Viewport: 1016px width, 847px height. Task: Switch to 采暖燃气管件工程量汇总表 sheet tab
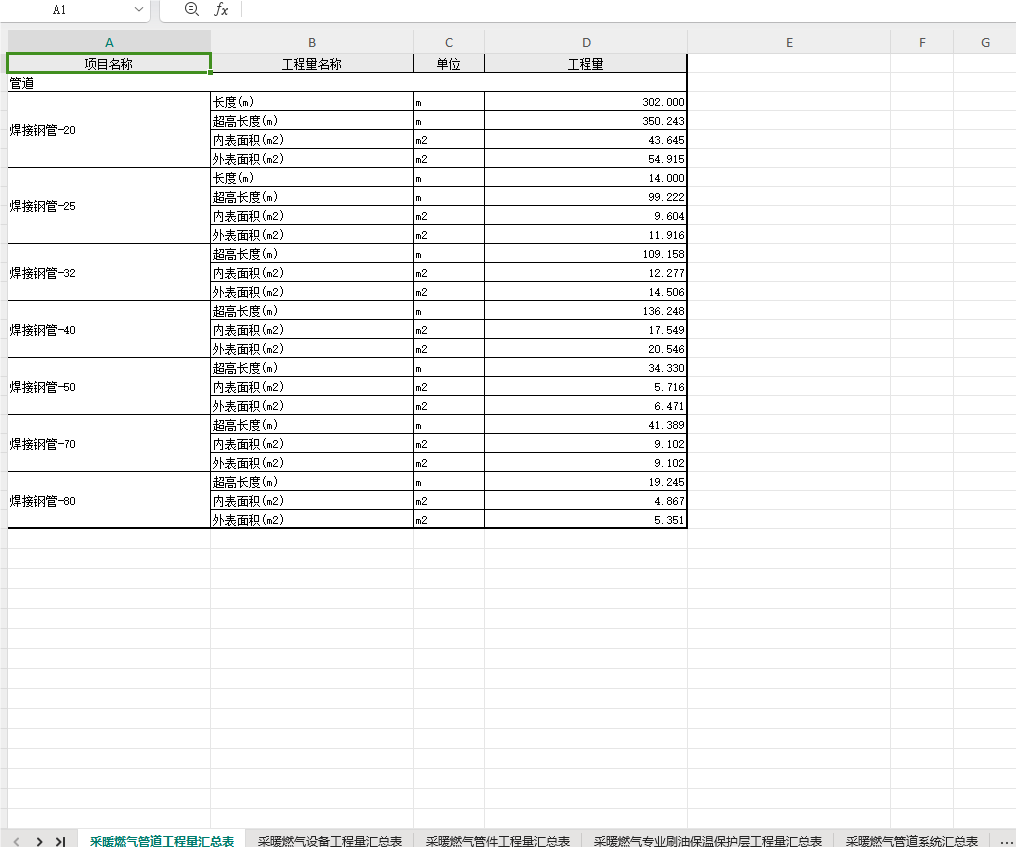498,841
